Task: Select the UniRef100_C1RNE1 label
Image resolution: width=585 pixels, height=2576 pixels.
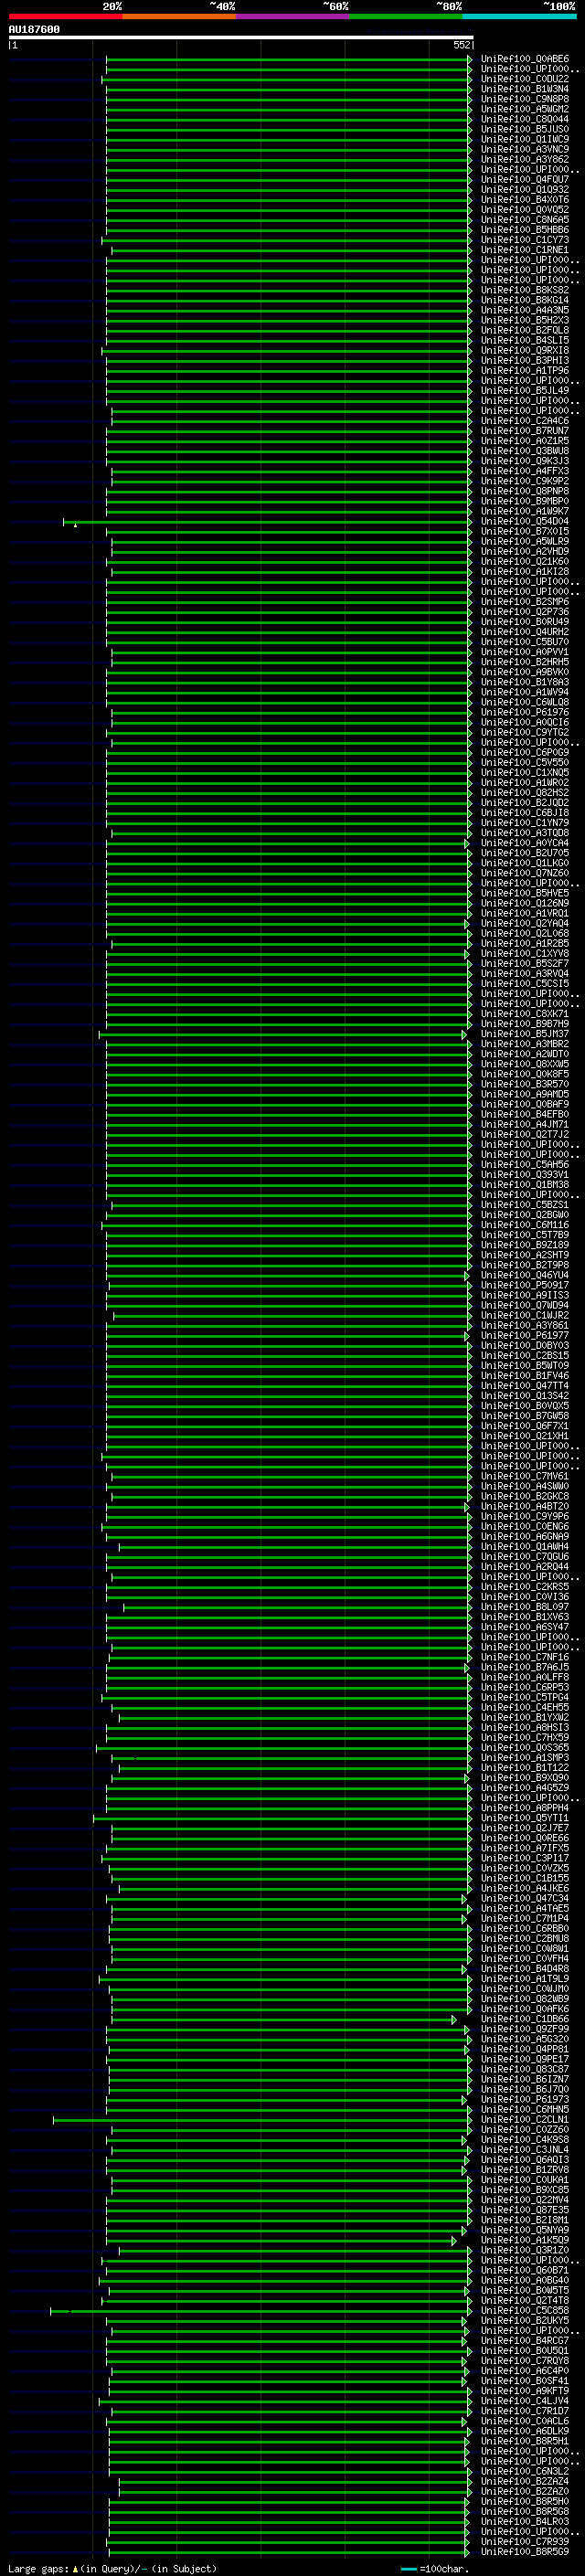Action: click(x=525, y=250)
